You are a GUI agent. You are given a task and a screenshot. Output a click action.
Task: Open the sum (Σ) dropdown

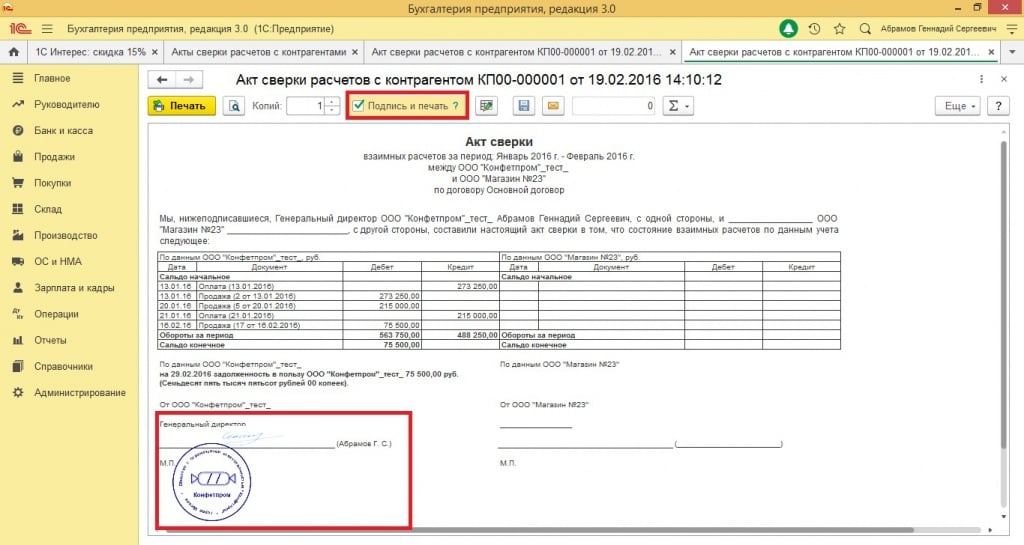(679, 106)
